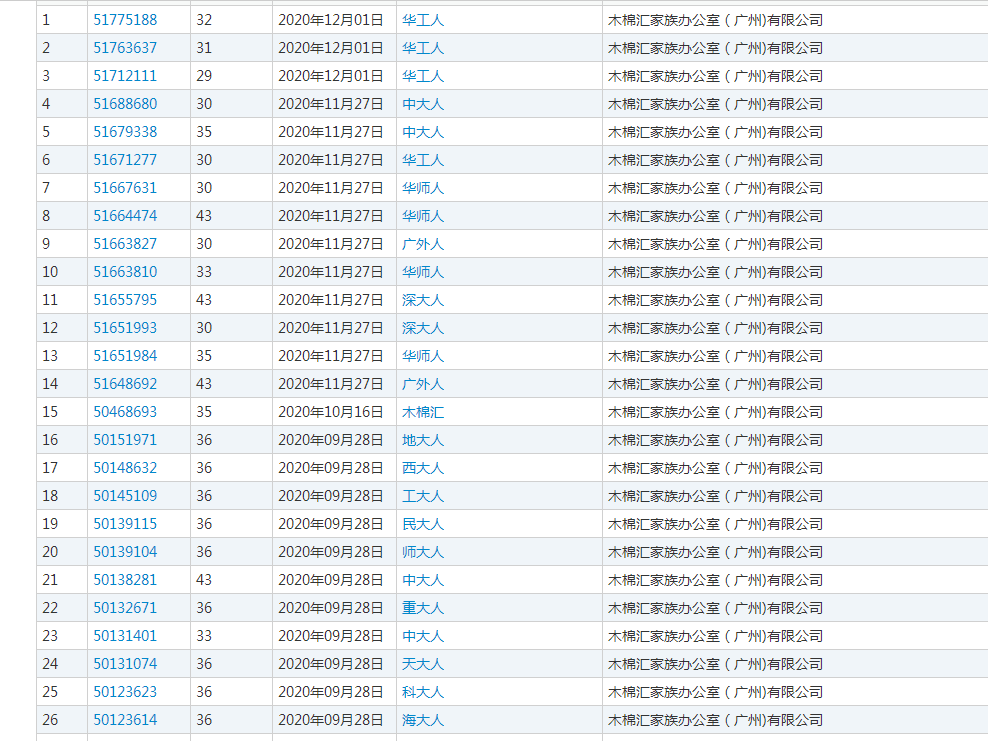Open registration number 51651993 link
Viewport: 988px width, 741px height.
tap(125, 328)
